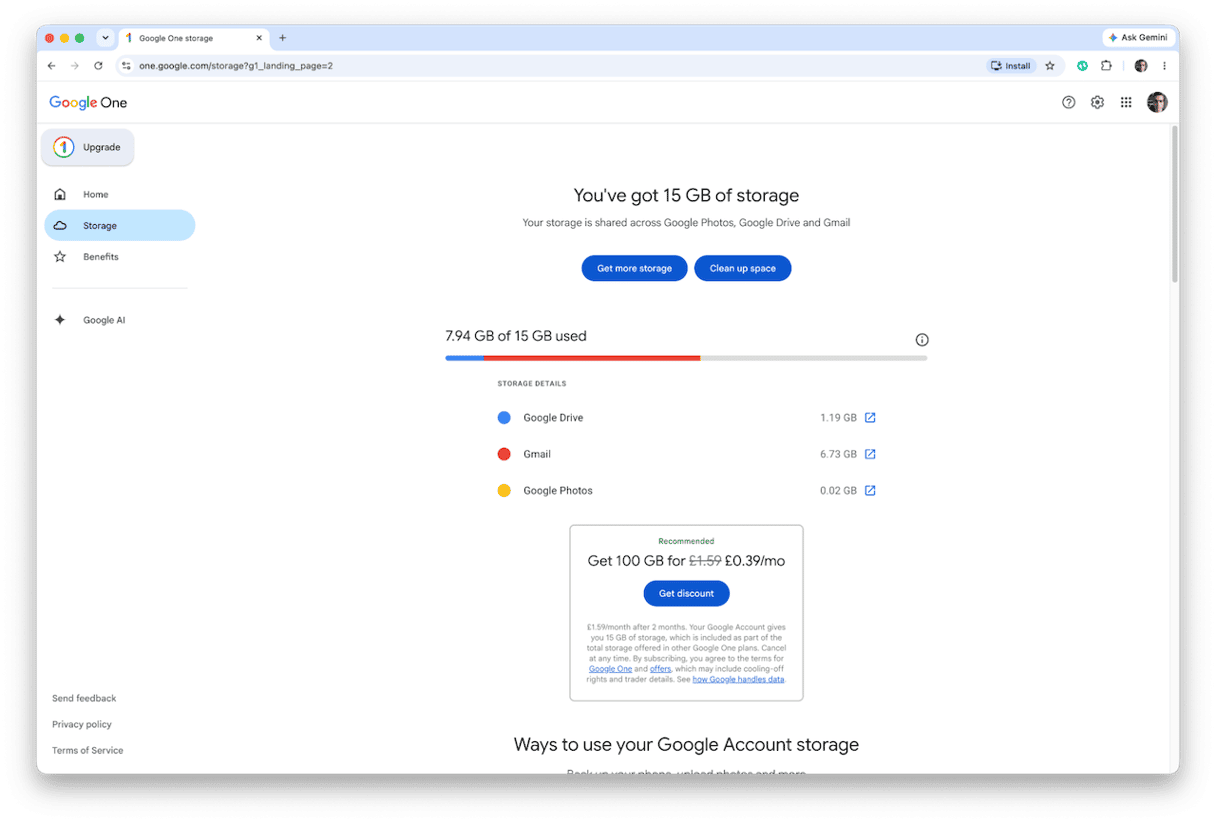The height and width of the screenshot is (822, 1216).
Task: Open the Privacy policy link
Action: (x=82, y=724)
